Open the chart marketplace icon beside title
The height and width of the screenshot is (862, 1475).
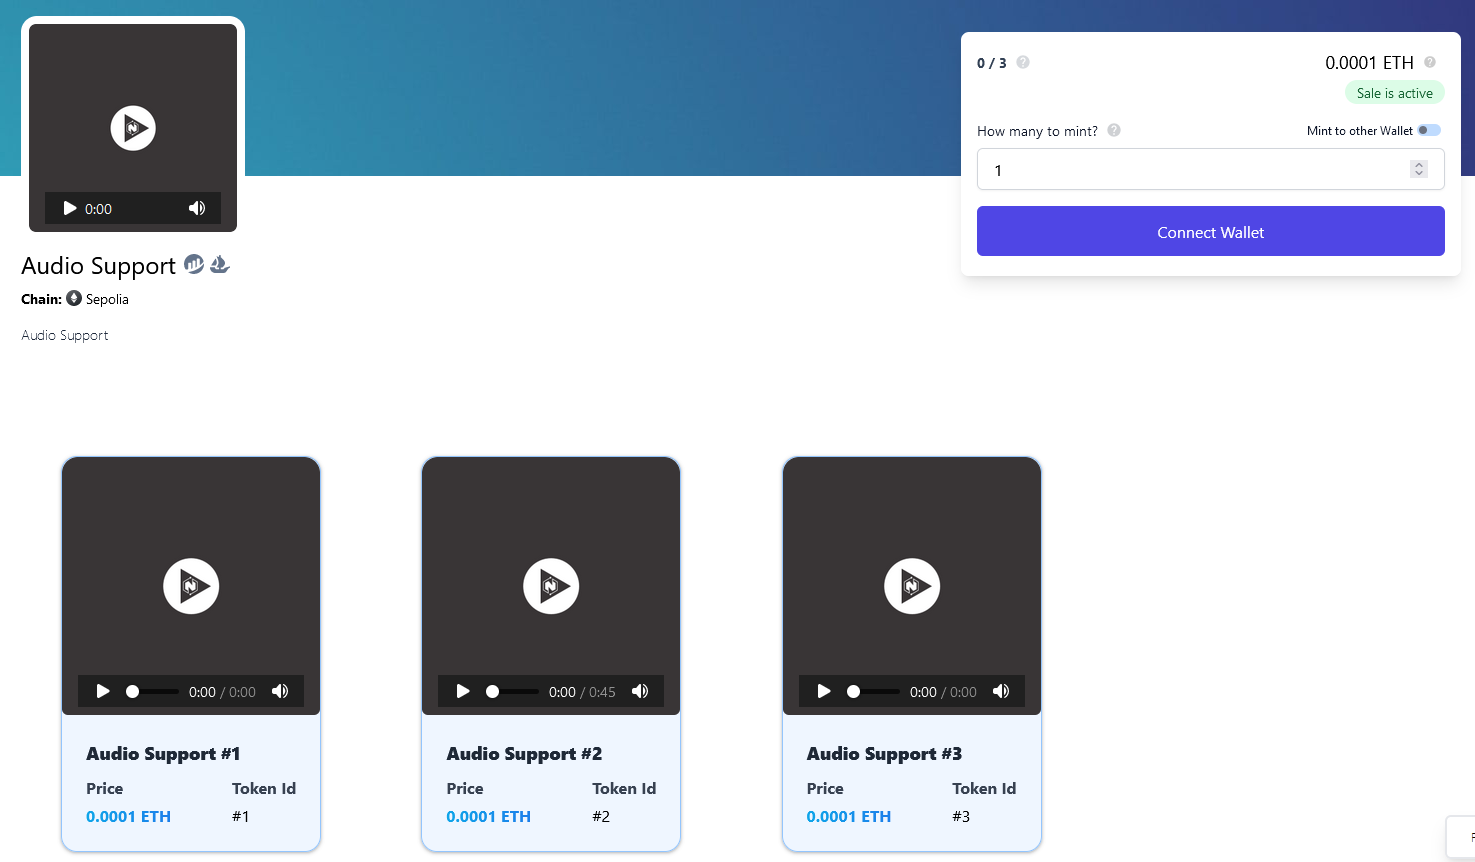(x=194, y=265)
